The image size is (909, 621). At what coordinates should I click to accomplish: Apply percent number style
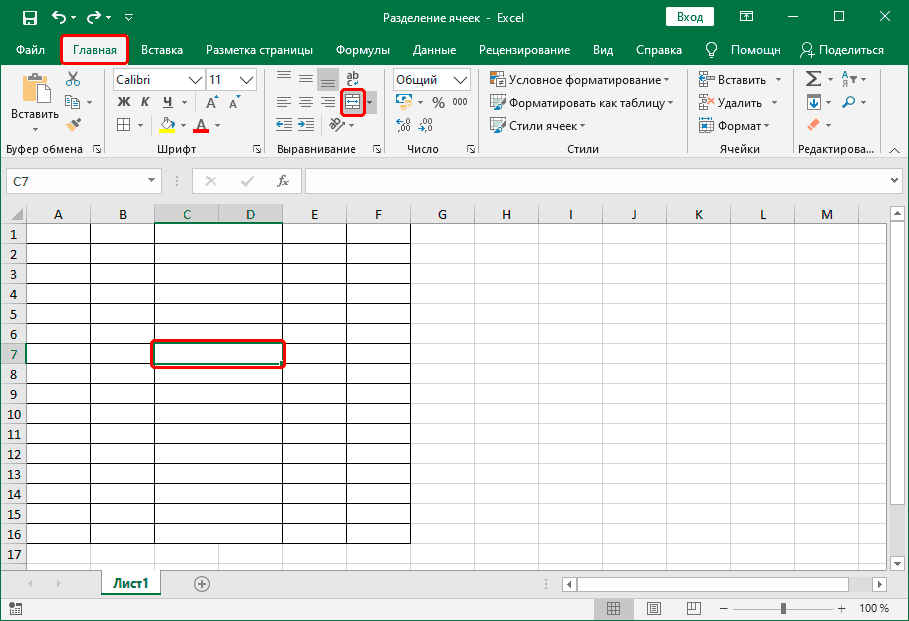(437, 101)
